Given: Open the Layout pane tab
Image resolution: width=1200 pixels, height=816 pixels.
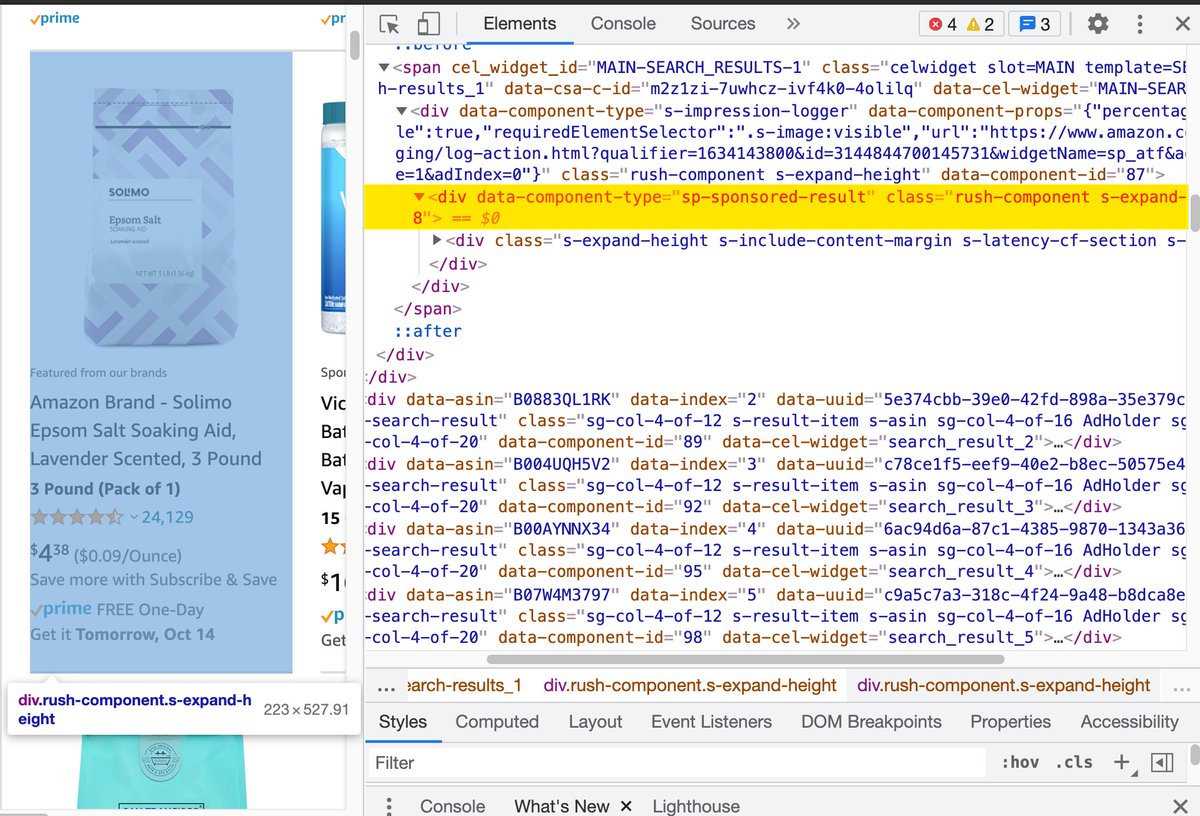Looking at the screenshot, I should pos(595,721).
